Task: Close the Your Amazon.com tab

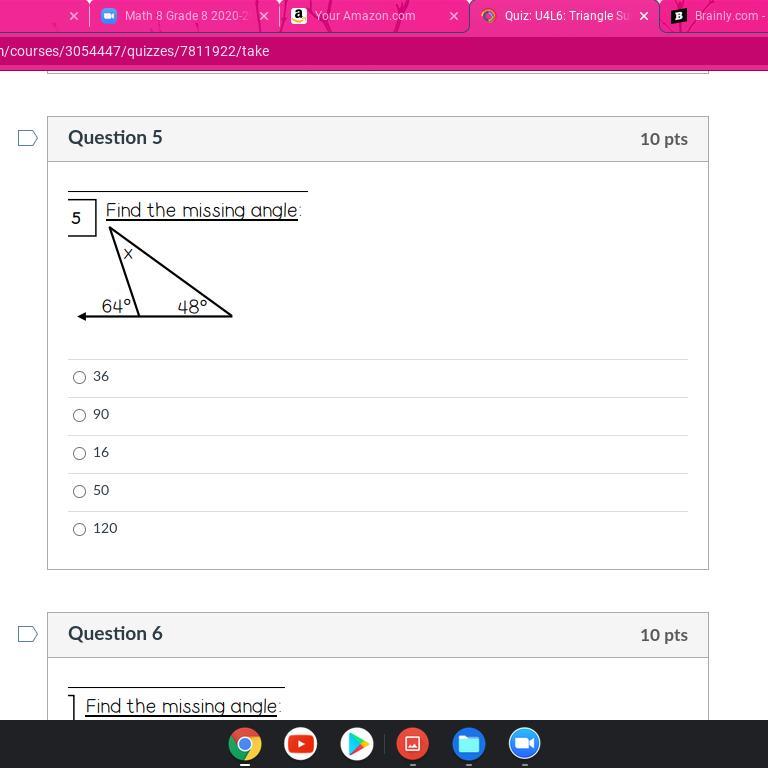Action: (x=454, y=16)
